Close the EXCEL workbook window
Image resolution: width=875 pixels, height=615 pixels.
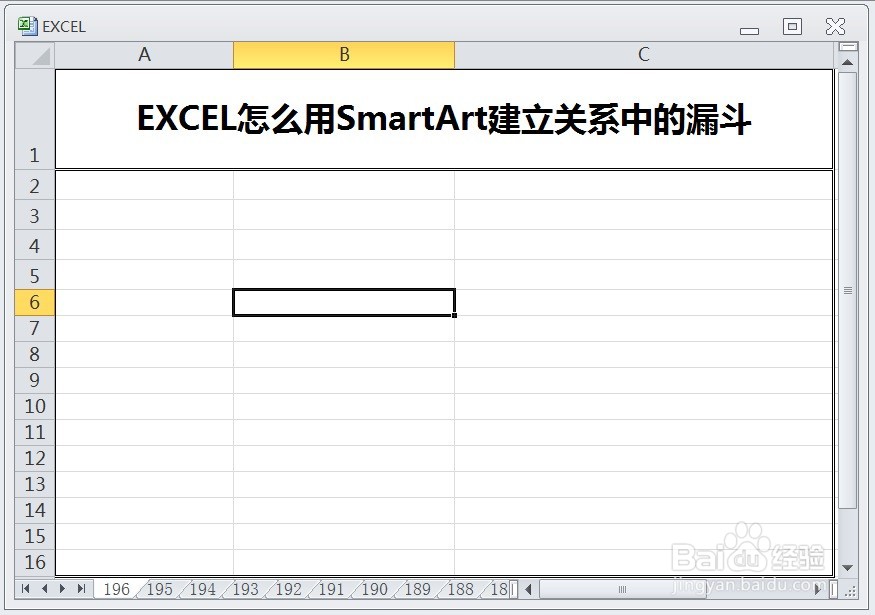pos(835,26)
